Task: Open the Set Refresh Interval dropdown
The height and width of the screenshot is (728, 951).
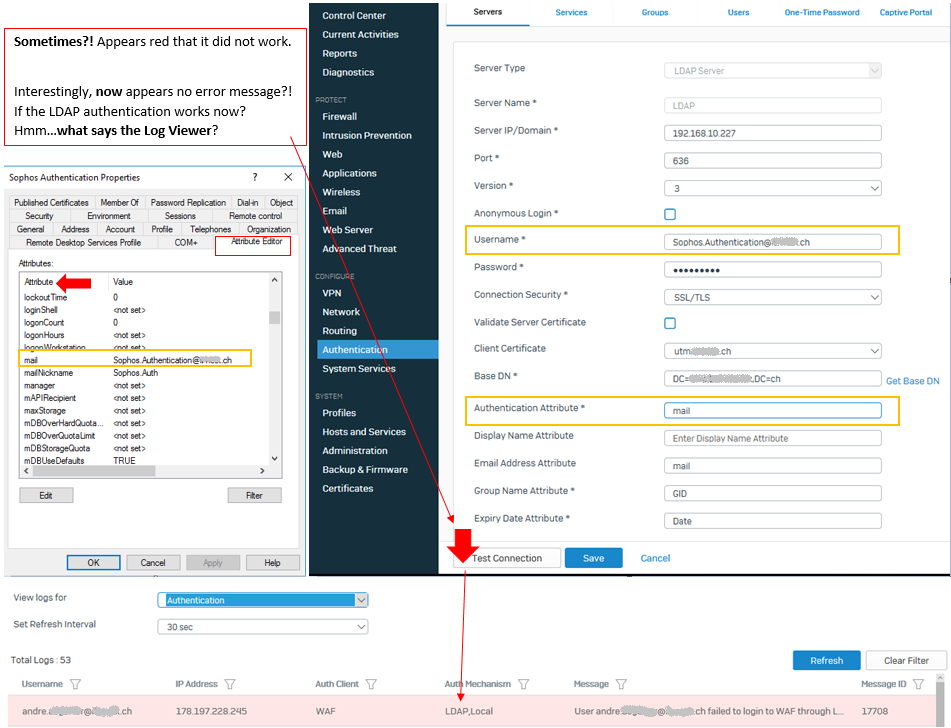Action: pos(263,627)
